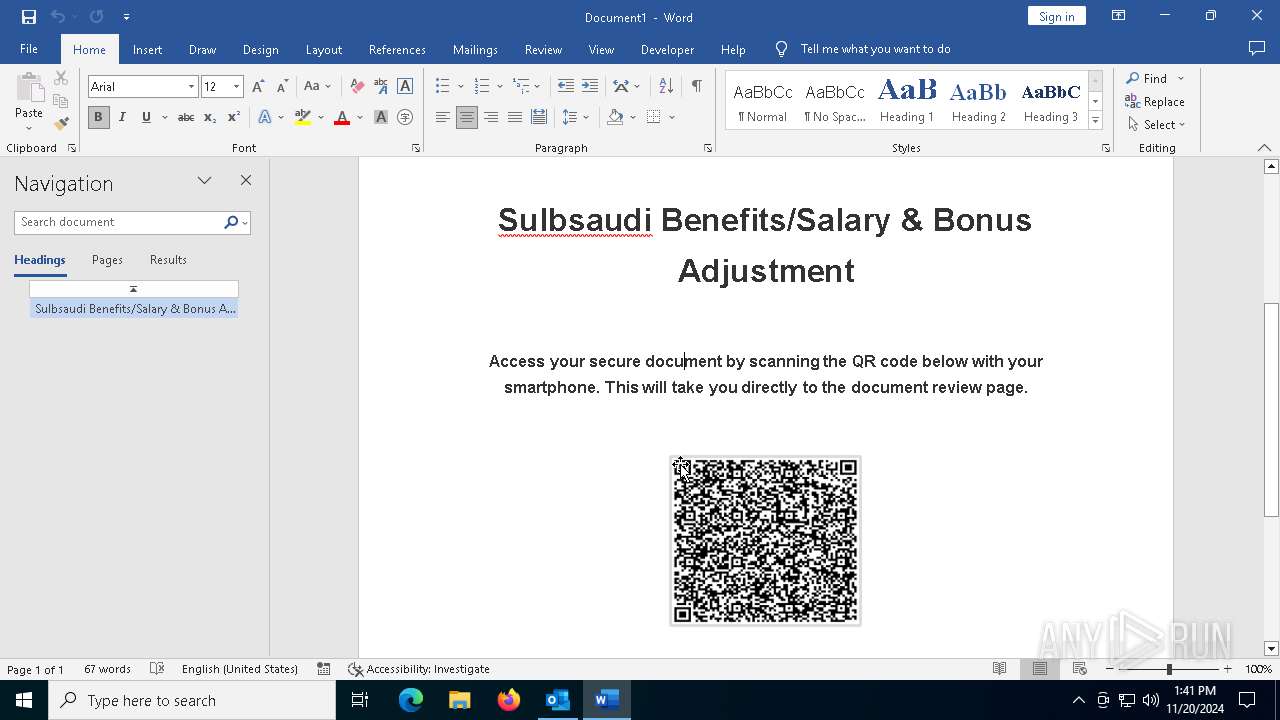The width and height of the screenshot is (1280, 720).
Task: Open Character Shading icon in Font group
Action: pyautogui.click(x=381, y=117)
